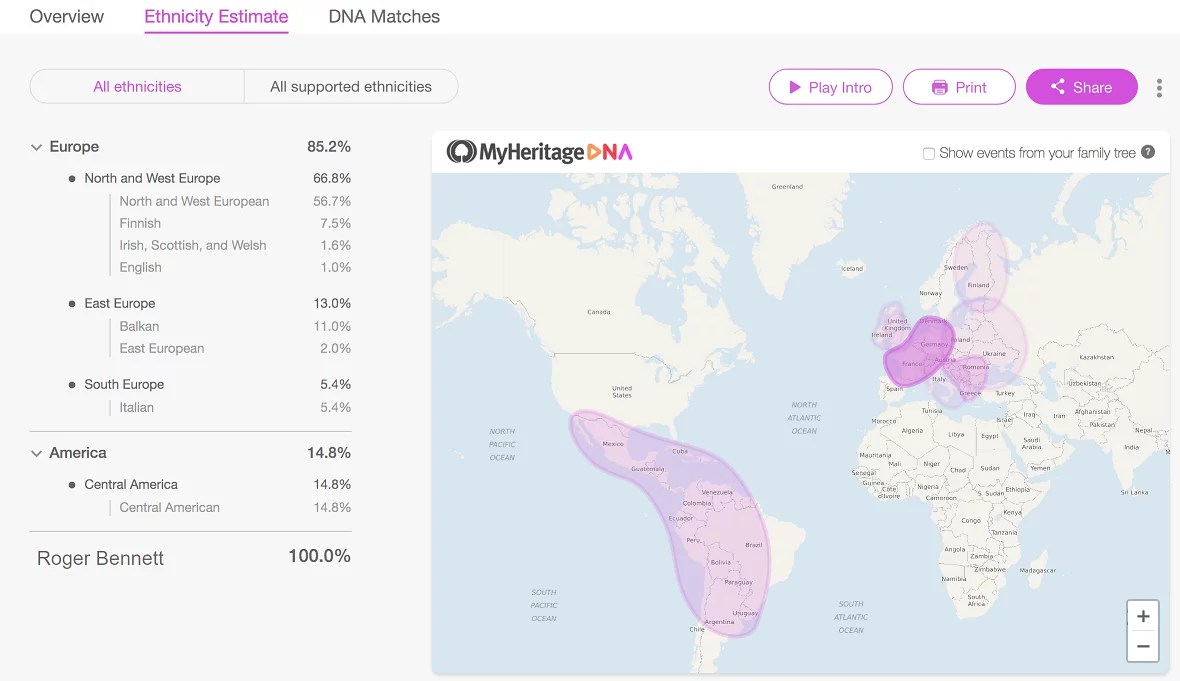Zoom in on the map with the plus control

1143,616
